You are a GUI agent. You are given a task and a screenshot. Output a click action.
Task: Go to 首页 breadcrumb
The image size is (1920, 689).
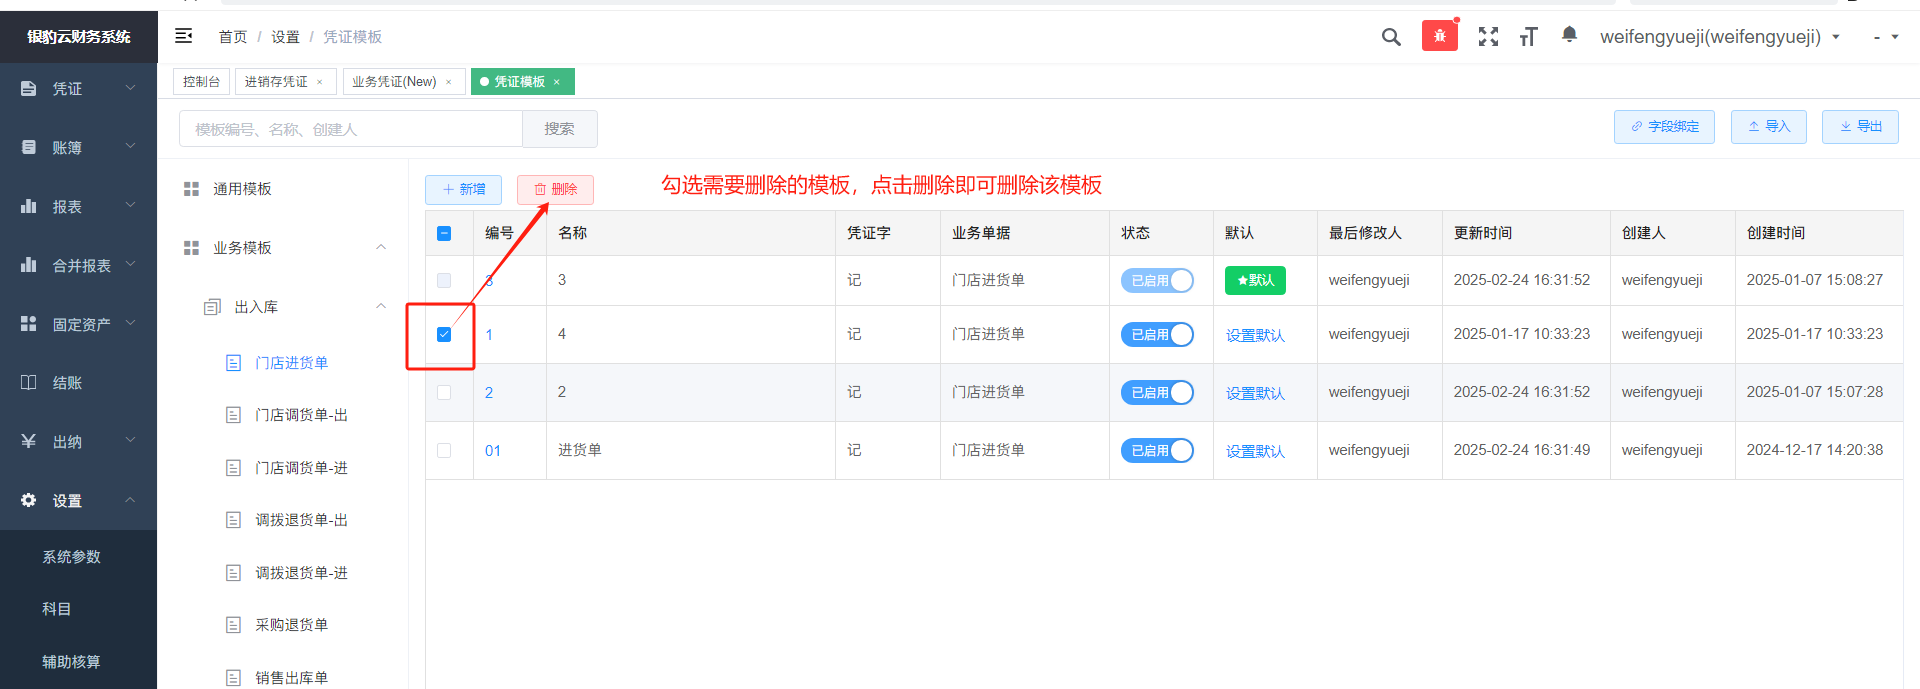(x=233, y=37)
